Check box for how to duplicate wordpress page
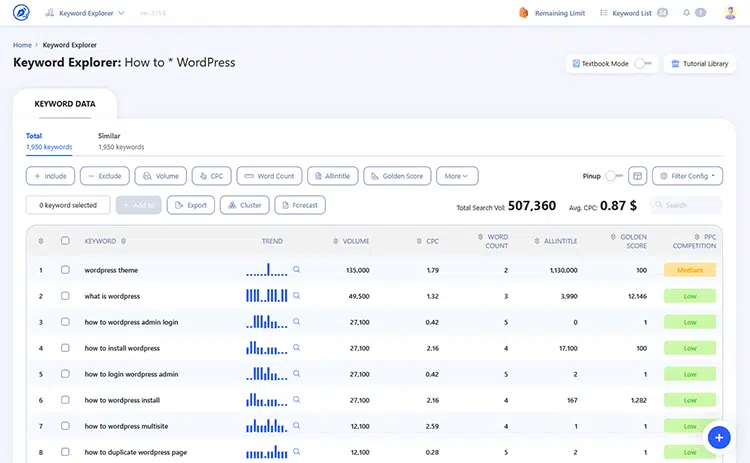The width and height of the screenshot is (750, 463). click(66, 452)
